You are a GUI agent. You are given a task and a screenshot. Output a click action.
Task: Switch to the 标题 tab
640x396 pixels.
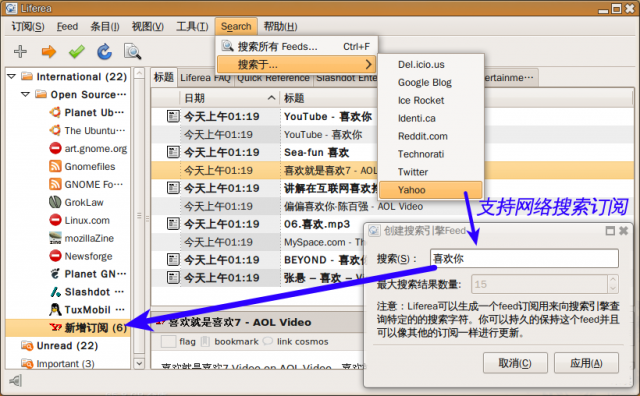pyautogui.click(x=164, y=77)
